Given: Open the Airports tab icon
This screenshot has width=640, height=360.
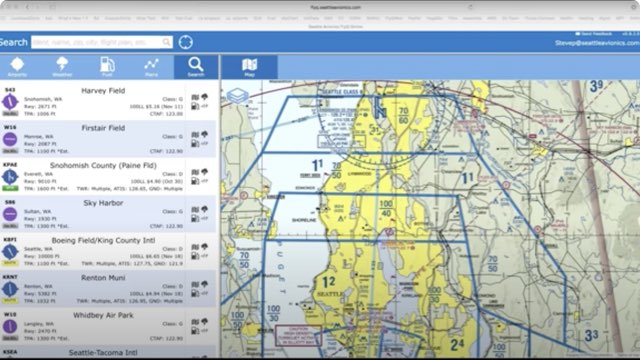Looking at the screenshot, I should click(17, 67).
